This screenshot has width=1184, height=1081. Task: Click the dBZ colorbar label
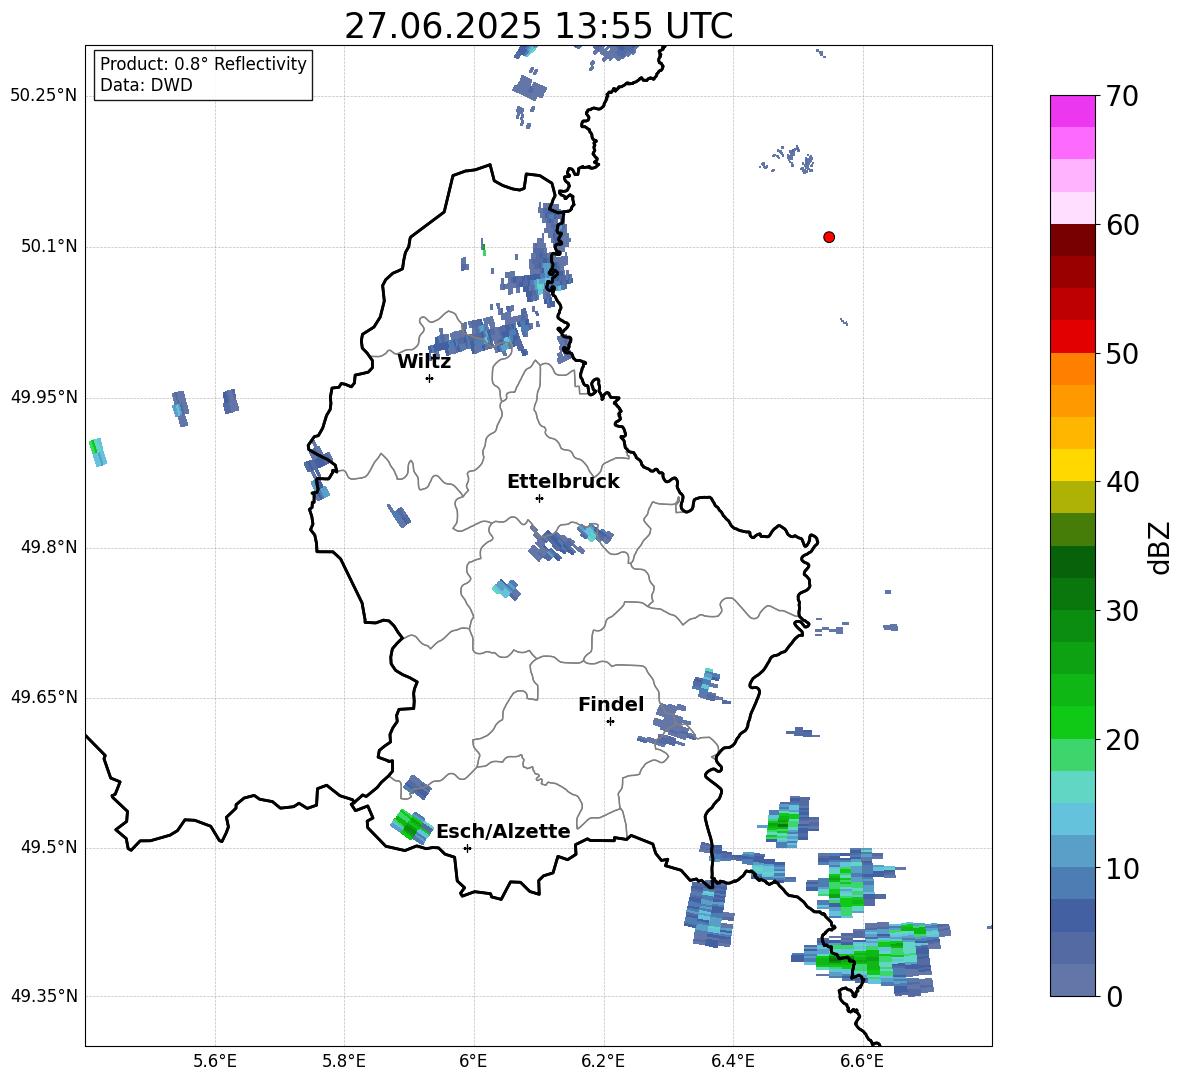pyautogui.click(x=1160, y=547)
